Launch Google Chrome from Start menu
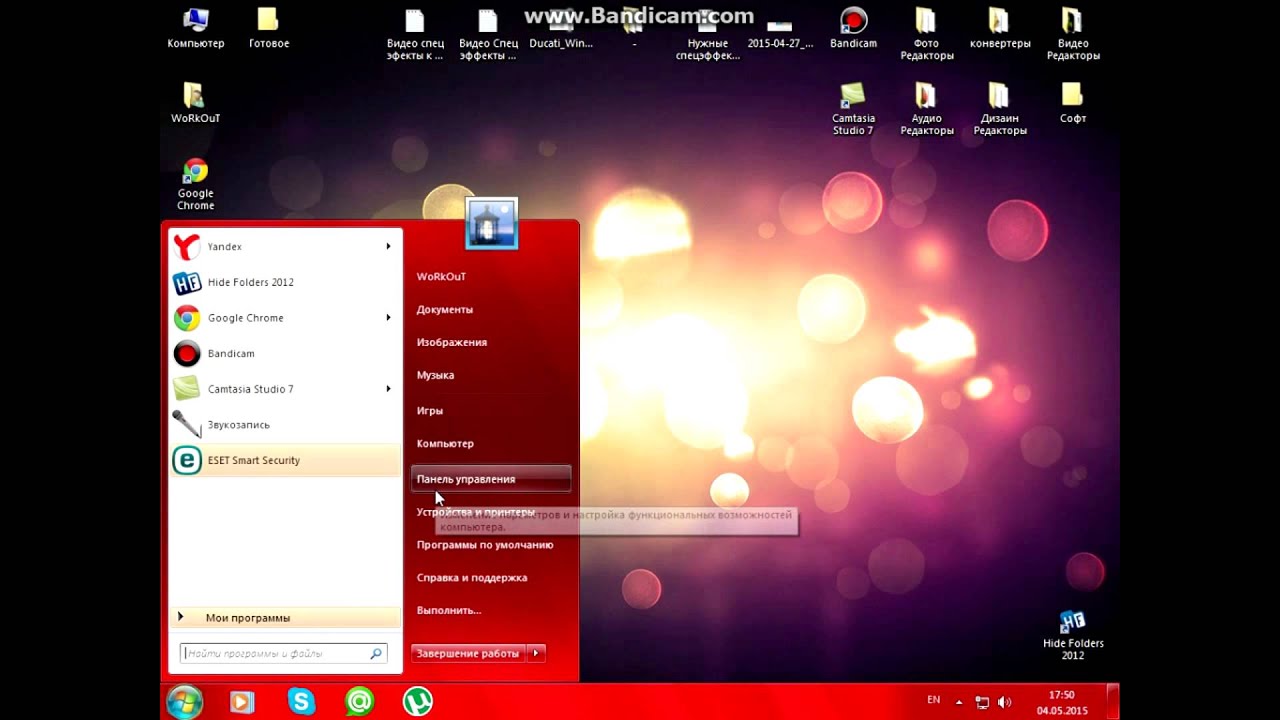 point(285,317)
